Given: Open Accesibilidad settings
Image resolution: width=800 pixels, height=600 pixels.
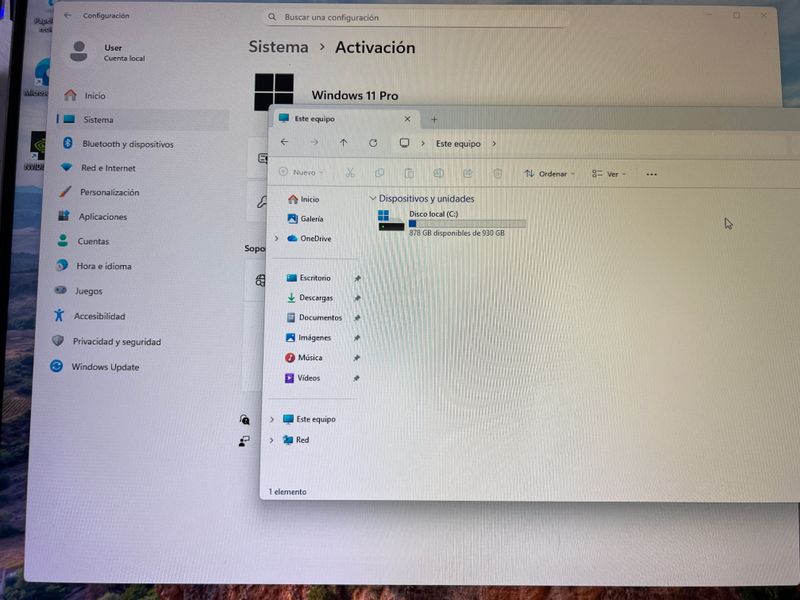Looking at the screenshot, I should click(x=89, y=316).
